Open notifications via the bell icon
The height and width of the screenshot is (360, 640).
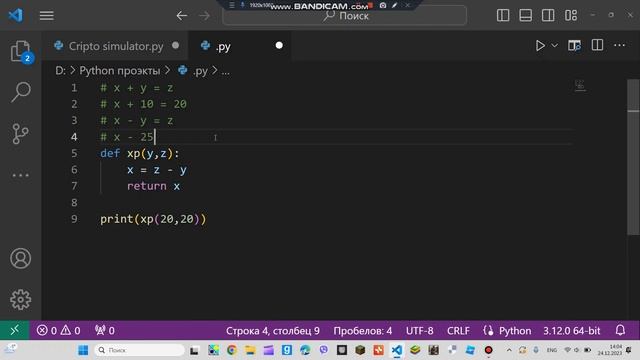pyautogui.click(x=620, y=330)
